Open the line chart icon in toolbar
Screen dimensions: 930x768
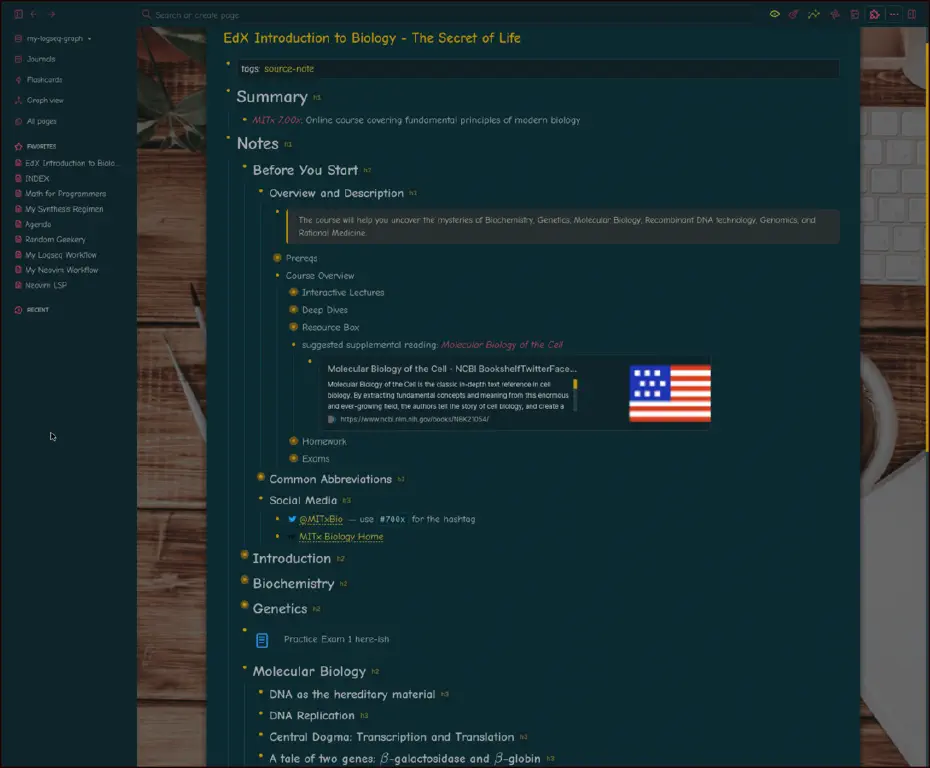tap(814, 14)
